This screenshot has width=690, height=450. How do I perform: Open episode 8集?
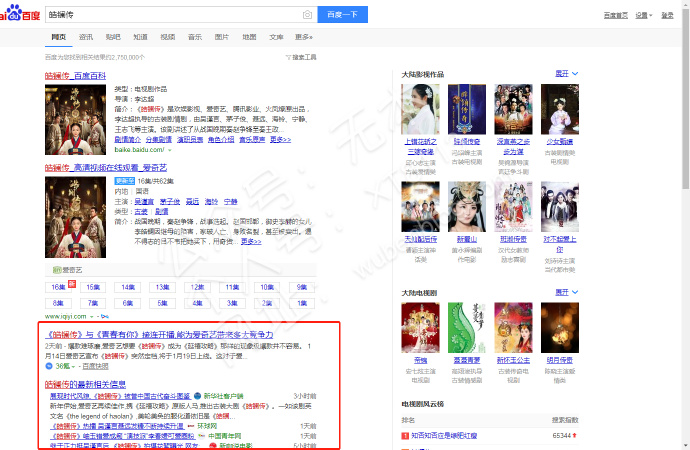point(58,303)
